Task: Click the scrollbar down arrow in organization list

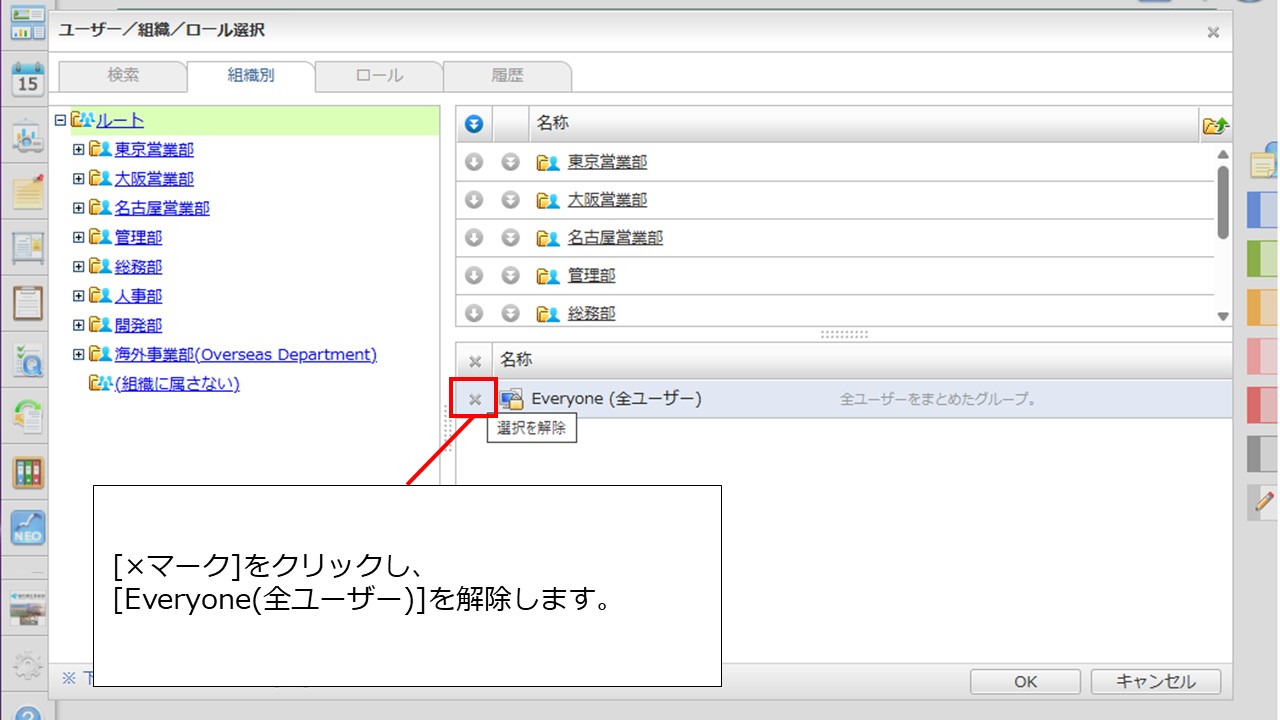Action: (x=1223, y=315)
